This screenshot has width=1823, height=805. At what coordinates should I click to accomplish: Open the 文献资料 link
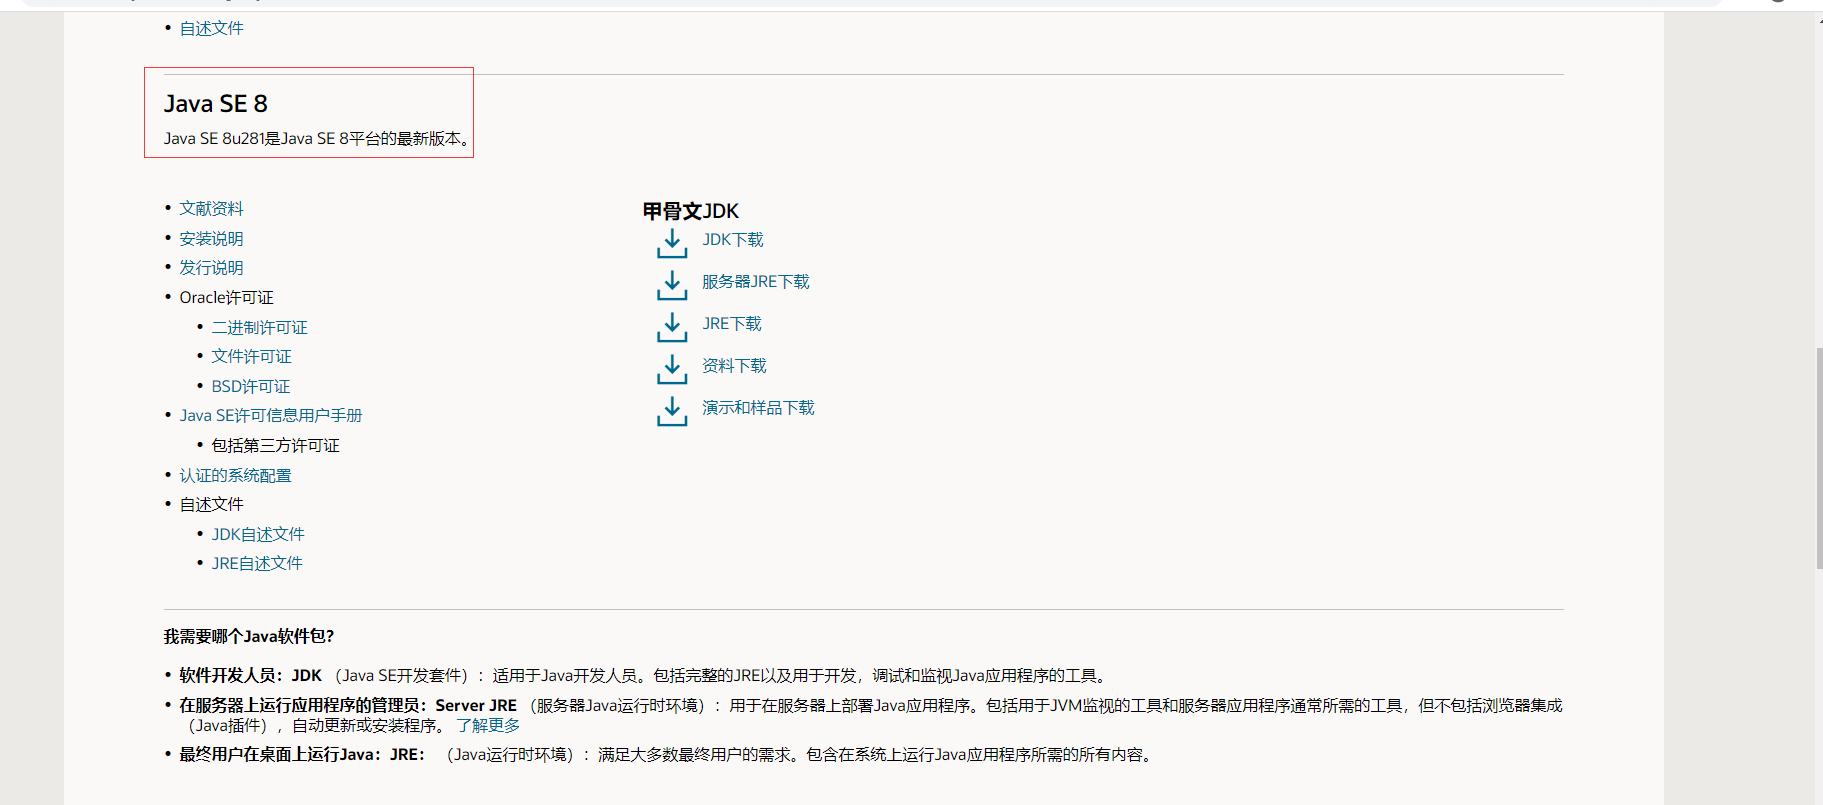tap(211, 209)
